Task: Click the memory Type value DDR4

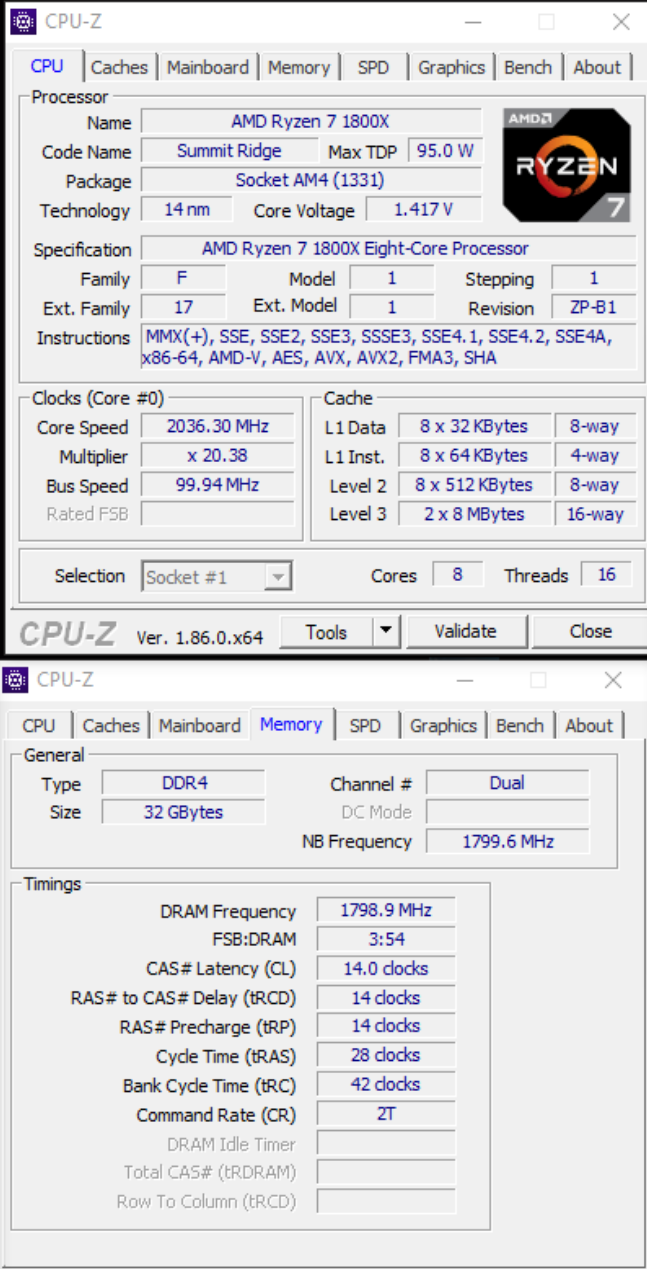Action: 184,783
